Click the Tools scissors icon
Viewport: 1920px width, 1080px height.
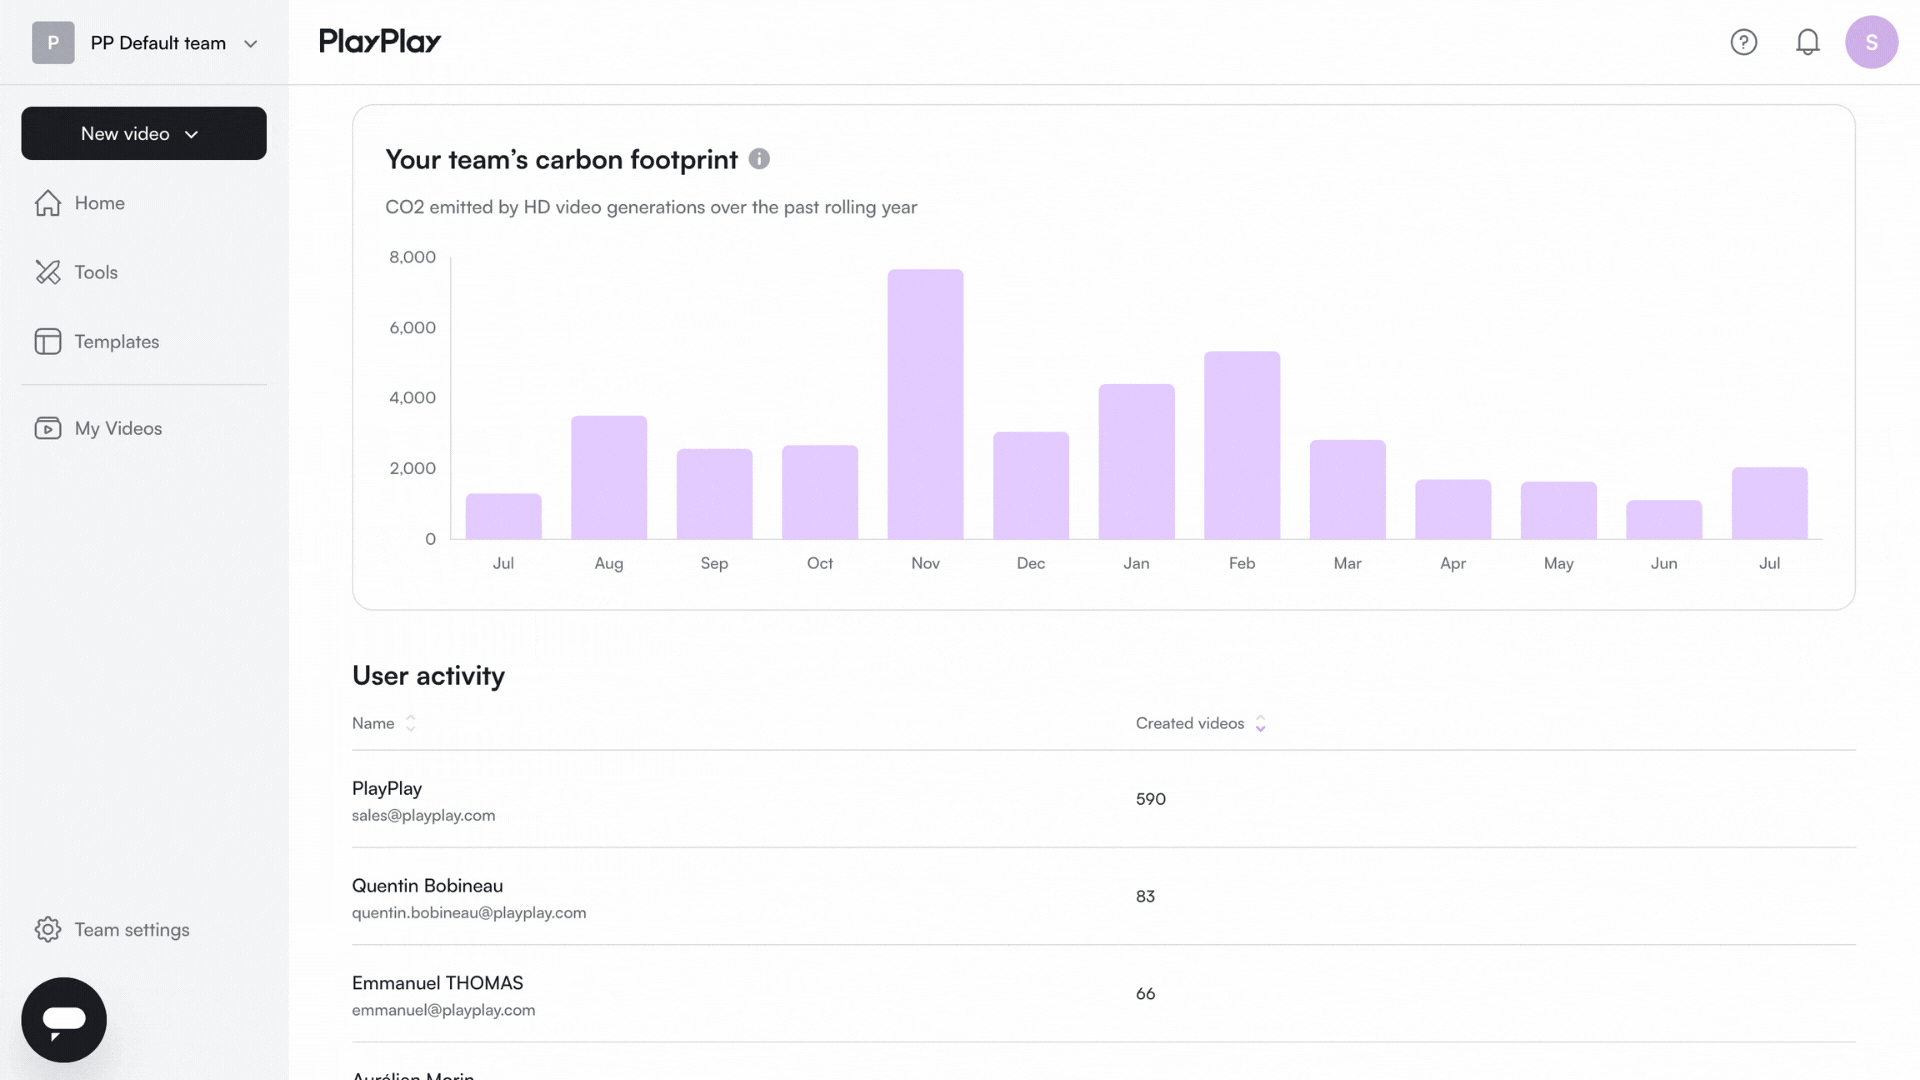(x=48, y=272)
